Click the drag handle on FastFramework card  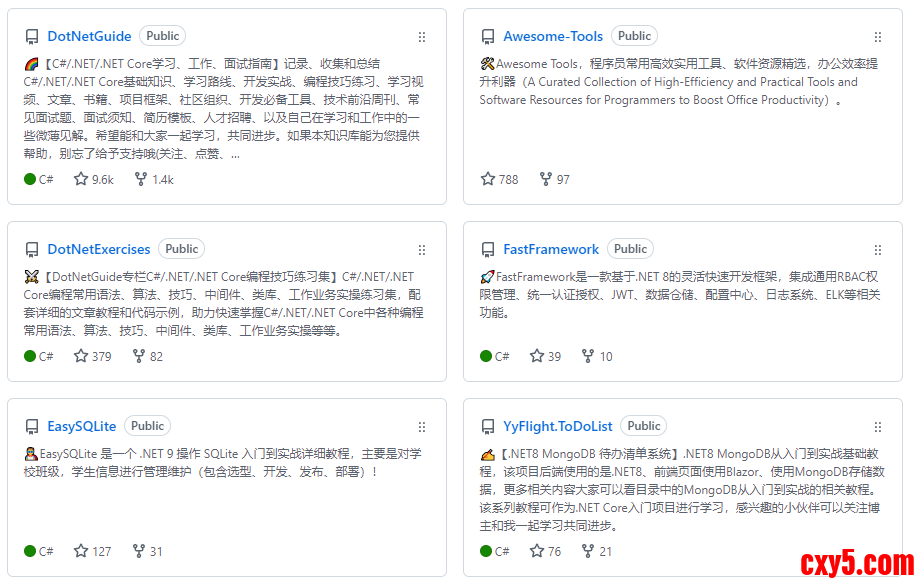click(877, 250)
